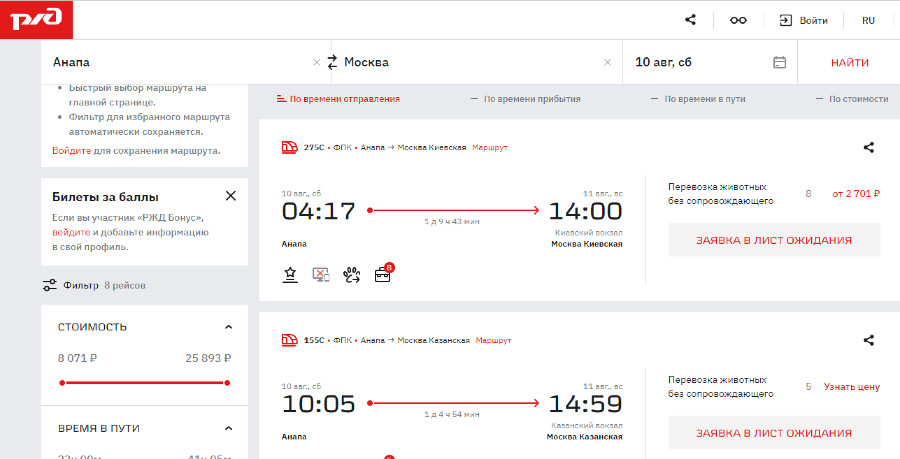This screenshot has height=459, width=900.
Task: Sort results by По стоимости
Action: pyautogui.click(x=851, y=99)
